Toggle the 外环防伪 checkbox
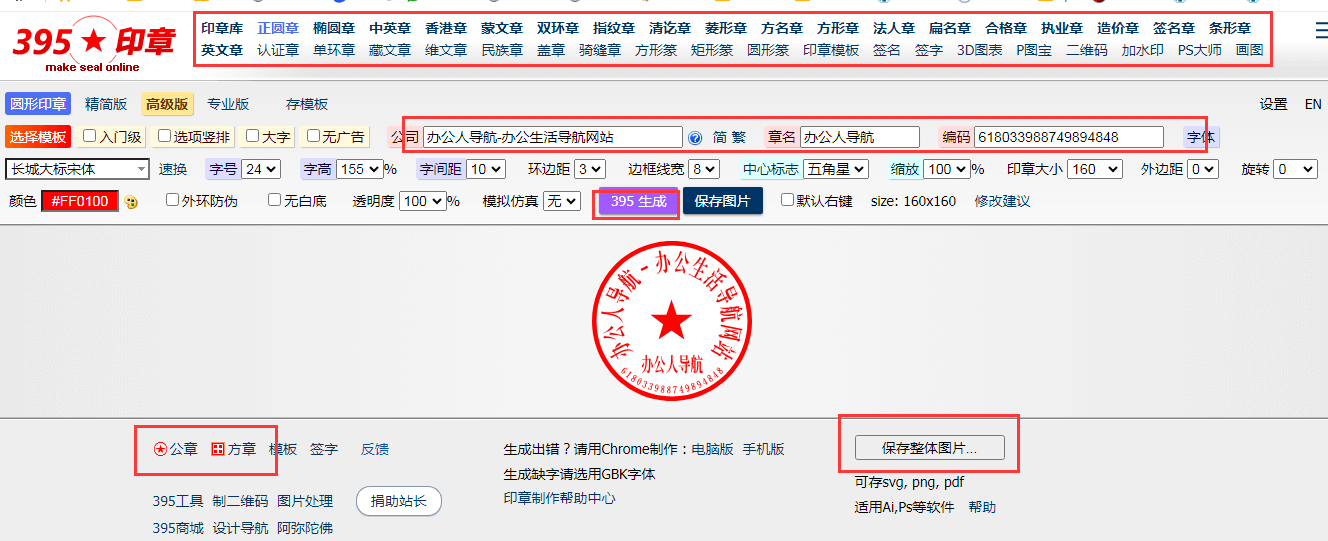The height and width of the screenshot is (541, 1328). (x=172, y=200)
